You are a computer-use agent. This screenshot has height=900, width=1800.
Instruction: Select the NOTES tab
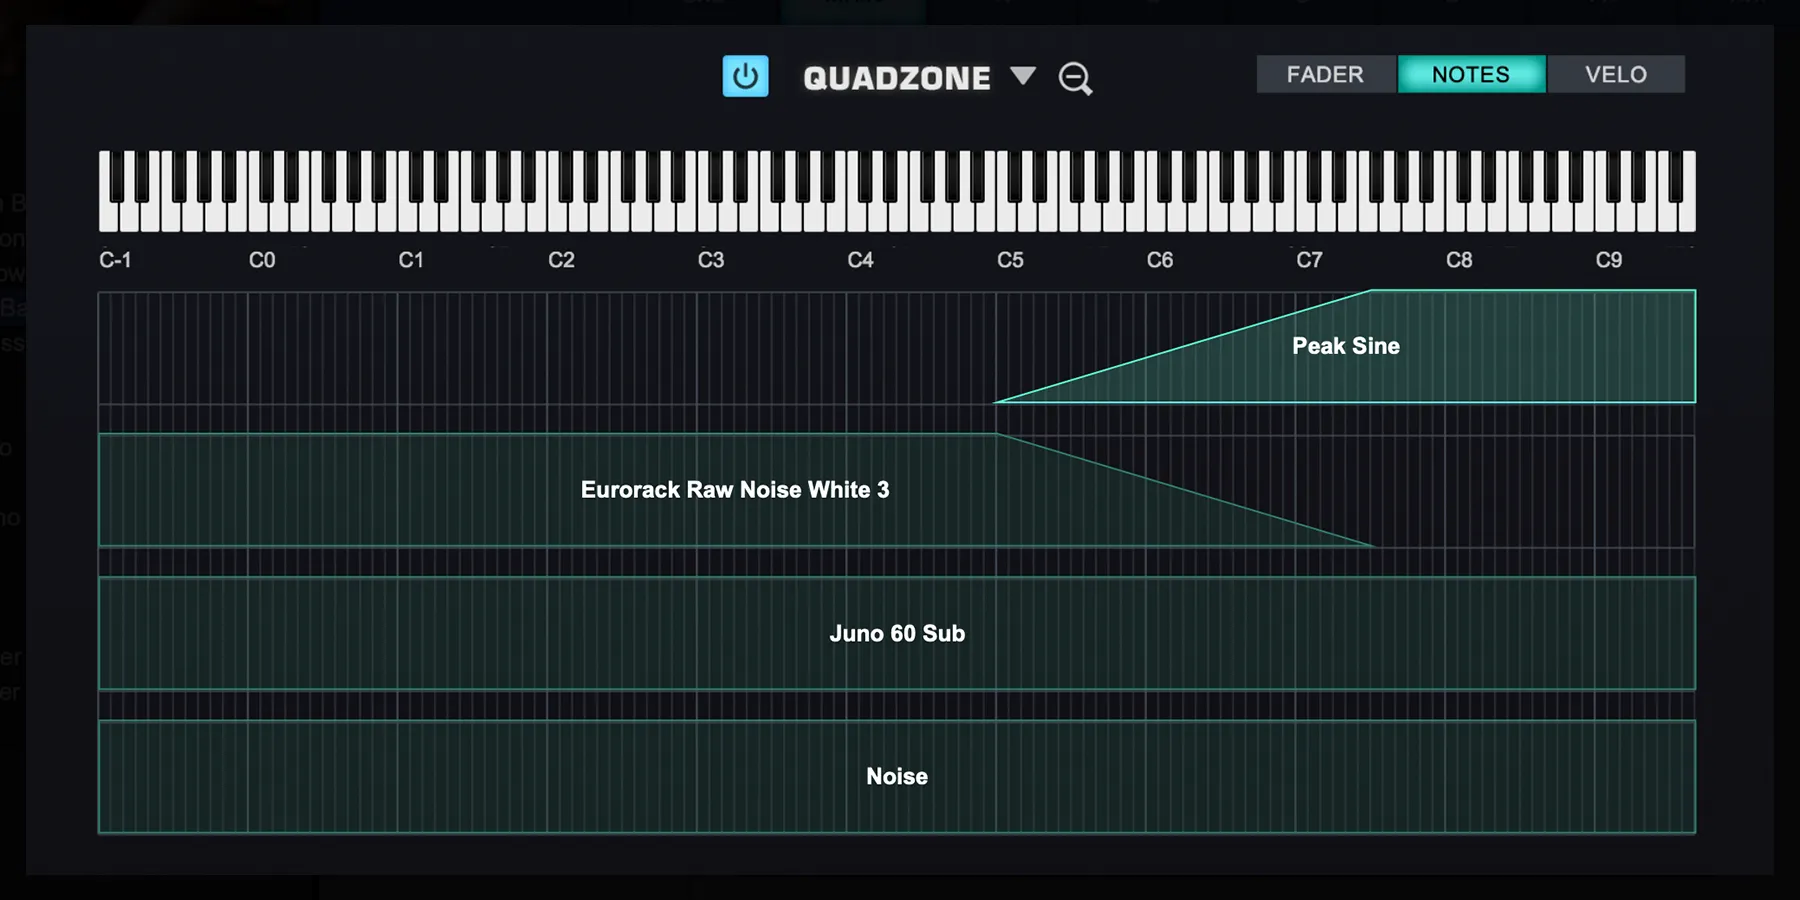coord(1470,75)
